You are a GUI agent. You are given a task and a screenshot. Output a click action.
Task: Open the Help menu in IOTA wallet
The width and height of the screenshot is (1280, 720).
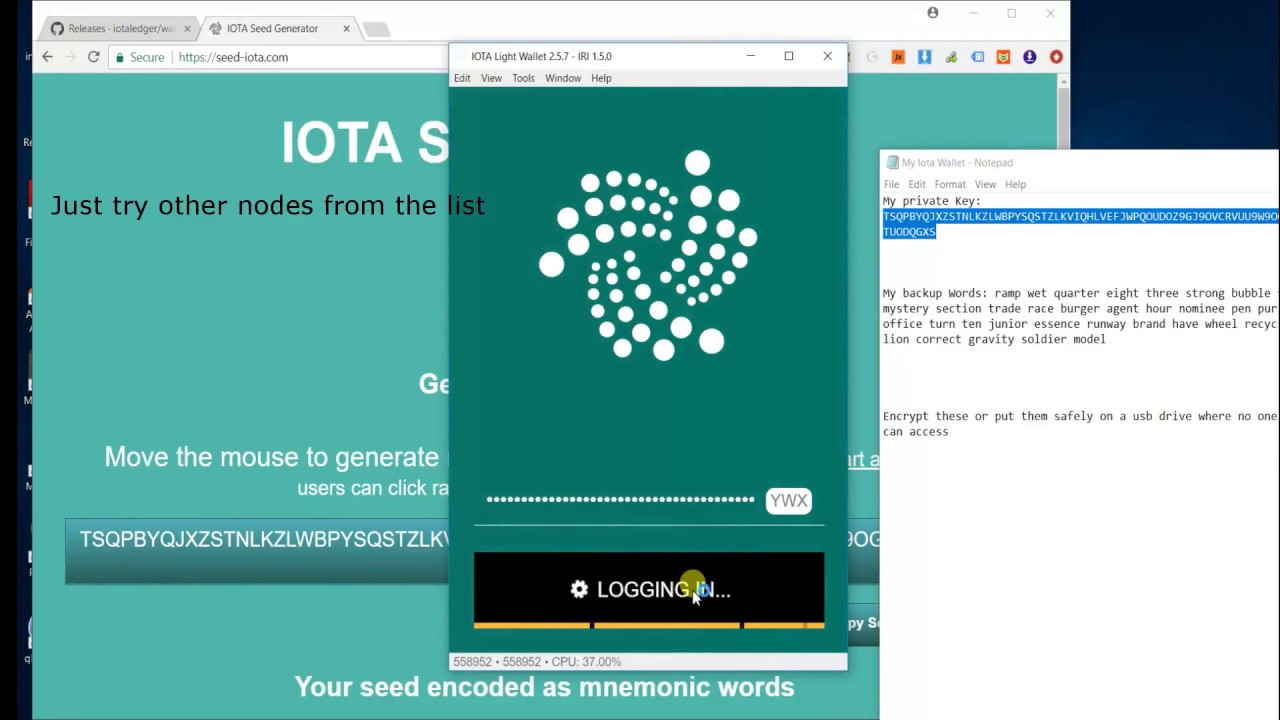601,78
